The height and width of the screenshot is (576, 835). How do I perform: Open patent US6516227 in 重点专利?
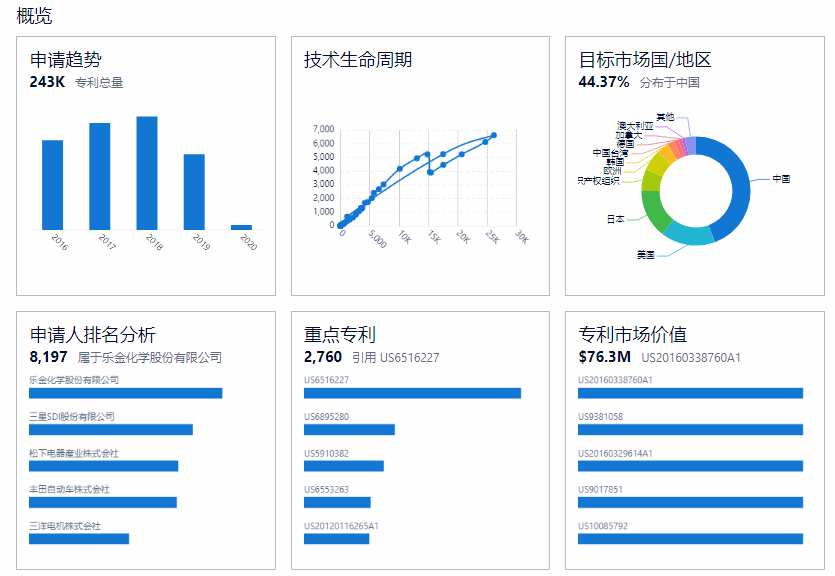click(326, 380)
